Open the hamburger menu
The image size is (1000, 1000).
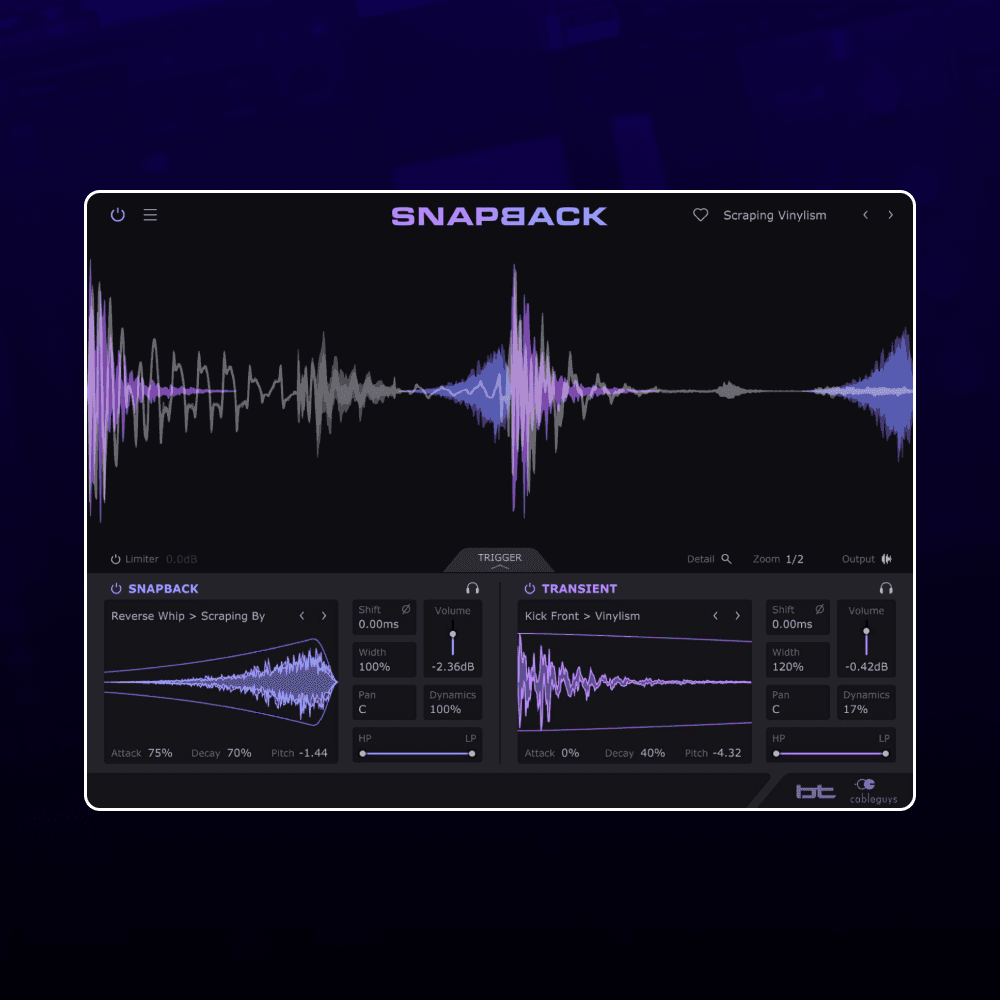[150, 215]
